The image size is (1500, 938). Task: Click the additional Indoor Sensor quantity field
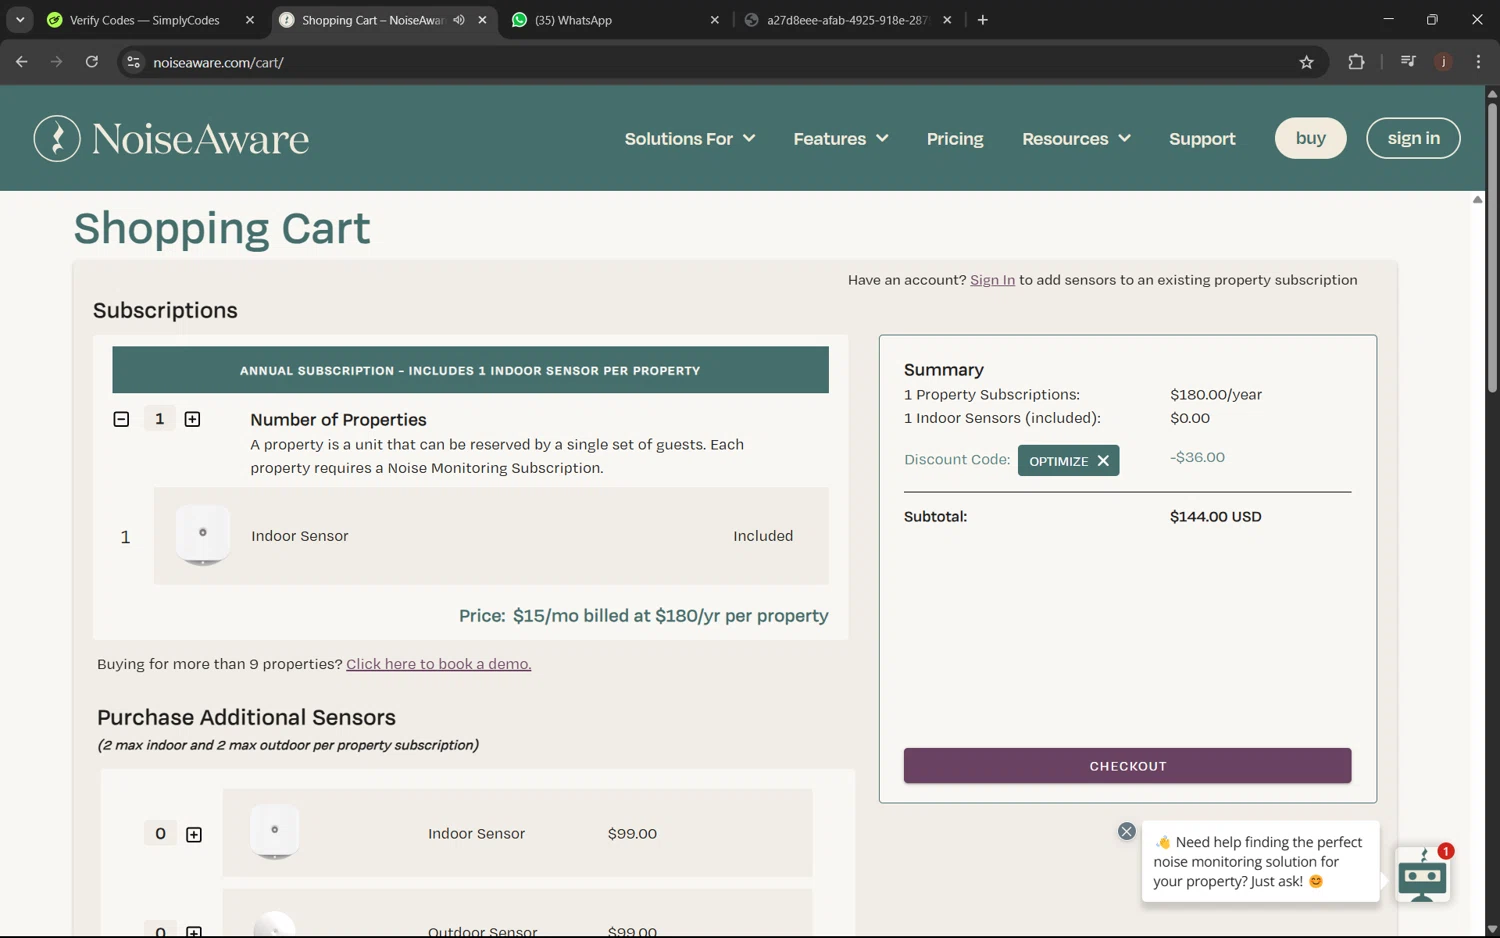pos(160,834)
